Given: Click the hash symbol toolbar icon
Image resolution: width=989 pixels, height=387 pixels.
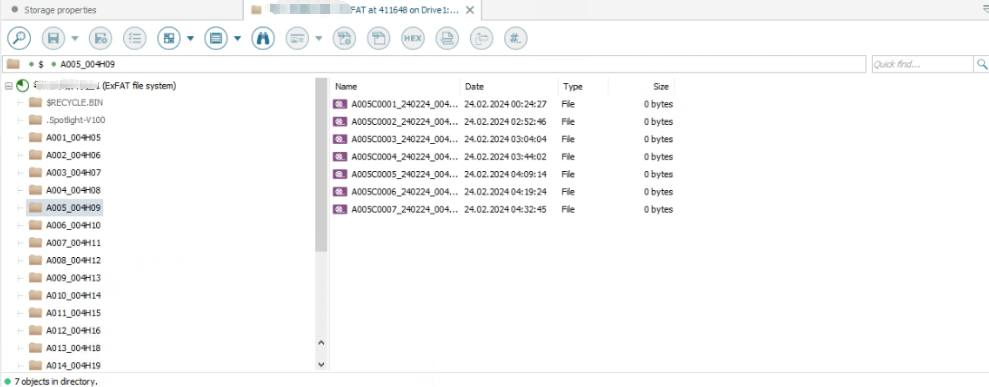Looking at the screenshot, I should [515, 38].
